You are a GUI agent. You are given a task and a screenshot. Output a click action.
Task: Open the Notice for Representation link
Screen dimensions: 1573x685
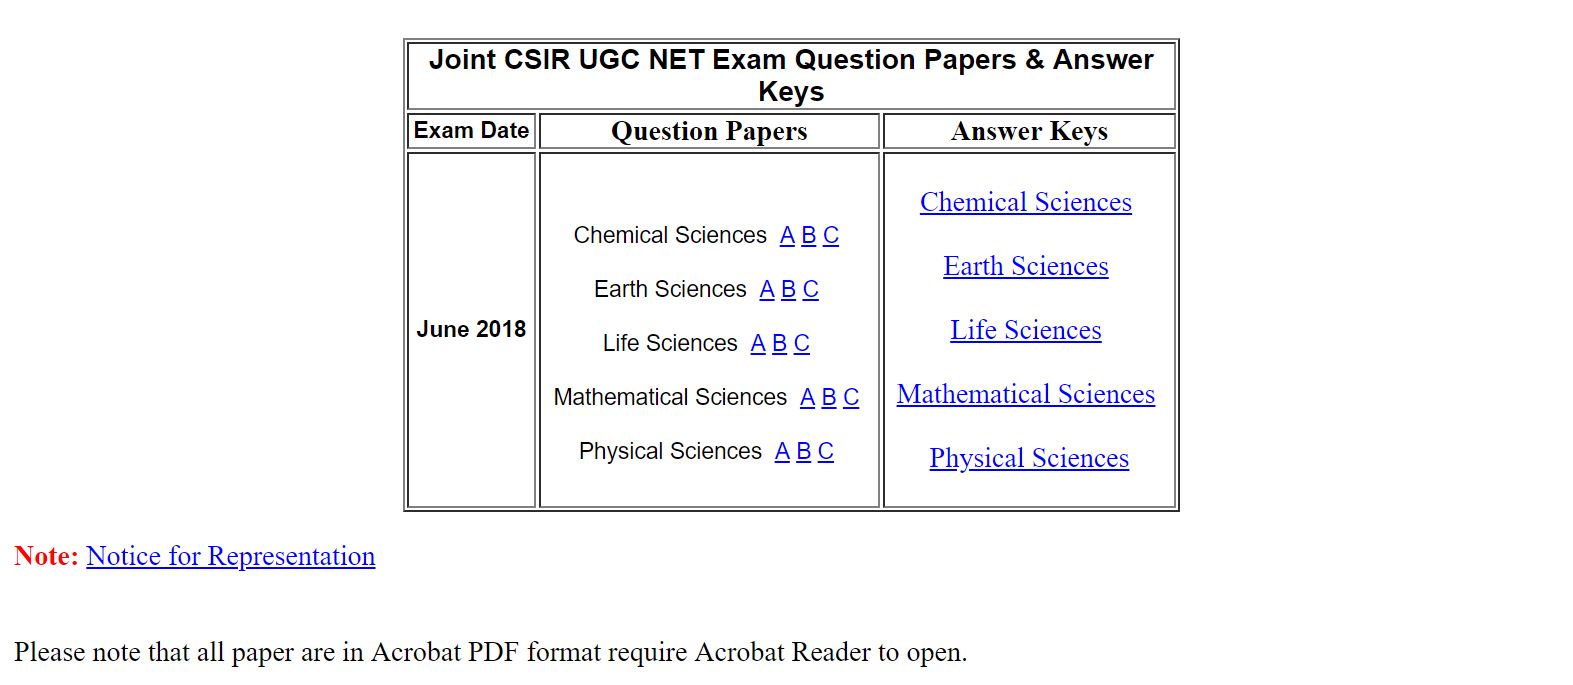pyautogui.click(x=230, y=556)
